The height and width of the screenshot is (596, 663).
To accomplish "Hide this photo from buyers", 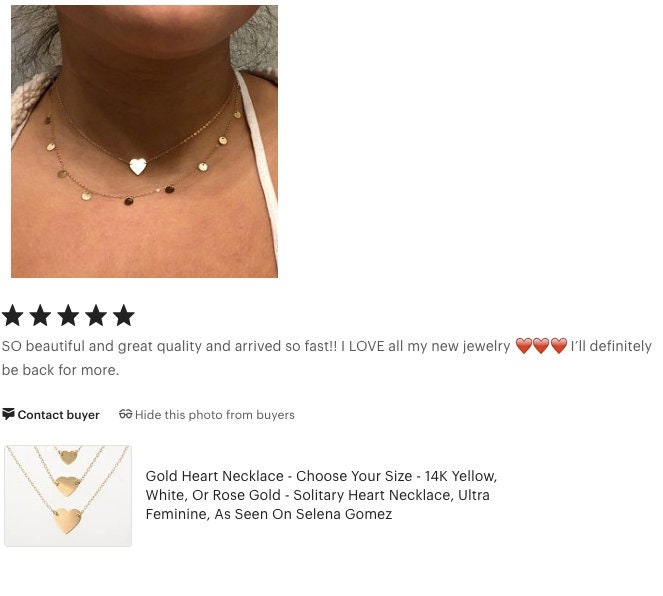I will (x=207, y=415).
